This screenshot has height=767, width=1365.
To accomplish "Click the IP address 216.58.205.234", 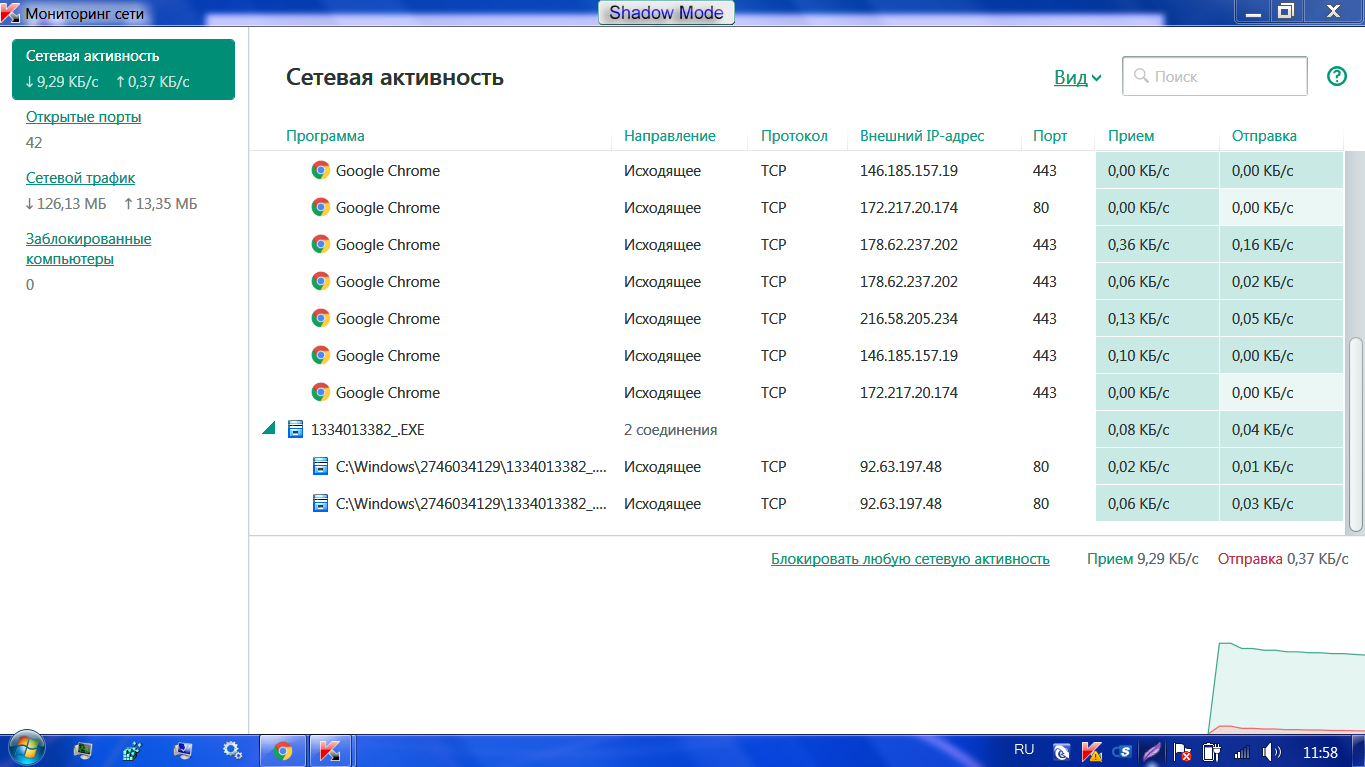I will point(909,319).
